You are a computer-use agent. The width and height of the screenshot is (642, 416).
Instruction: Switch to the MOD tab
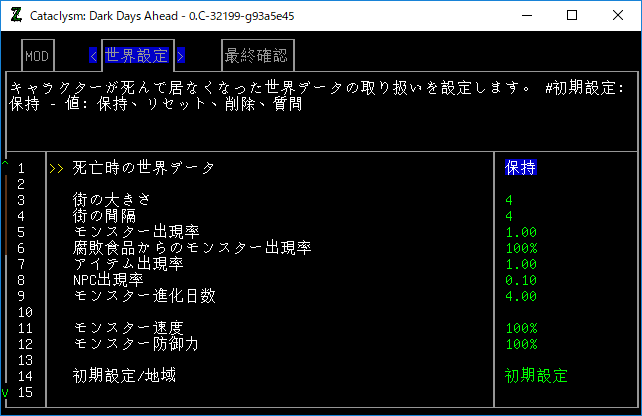coord(36,56)
